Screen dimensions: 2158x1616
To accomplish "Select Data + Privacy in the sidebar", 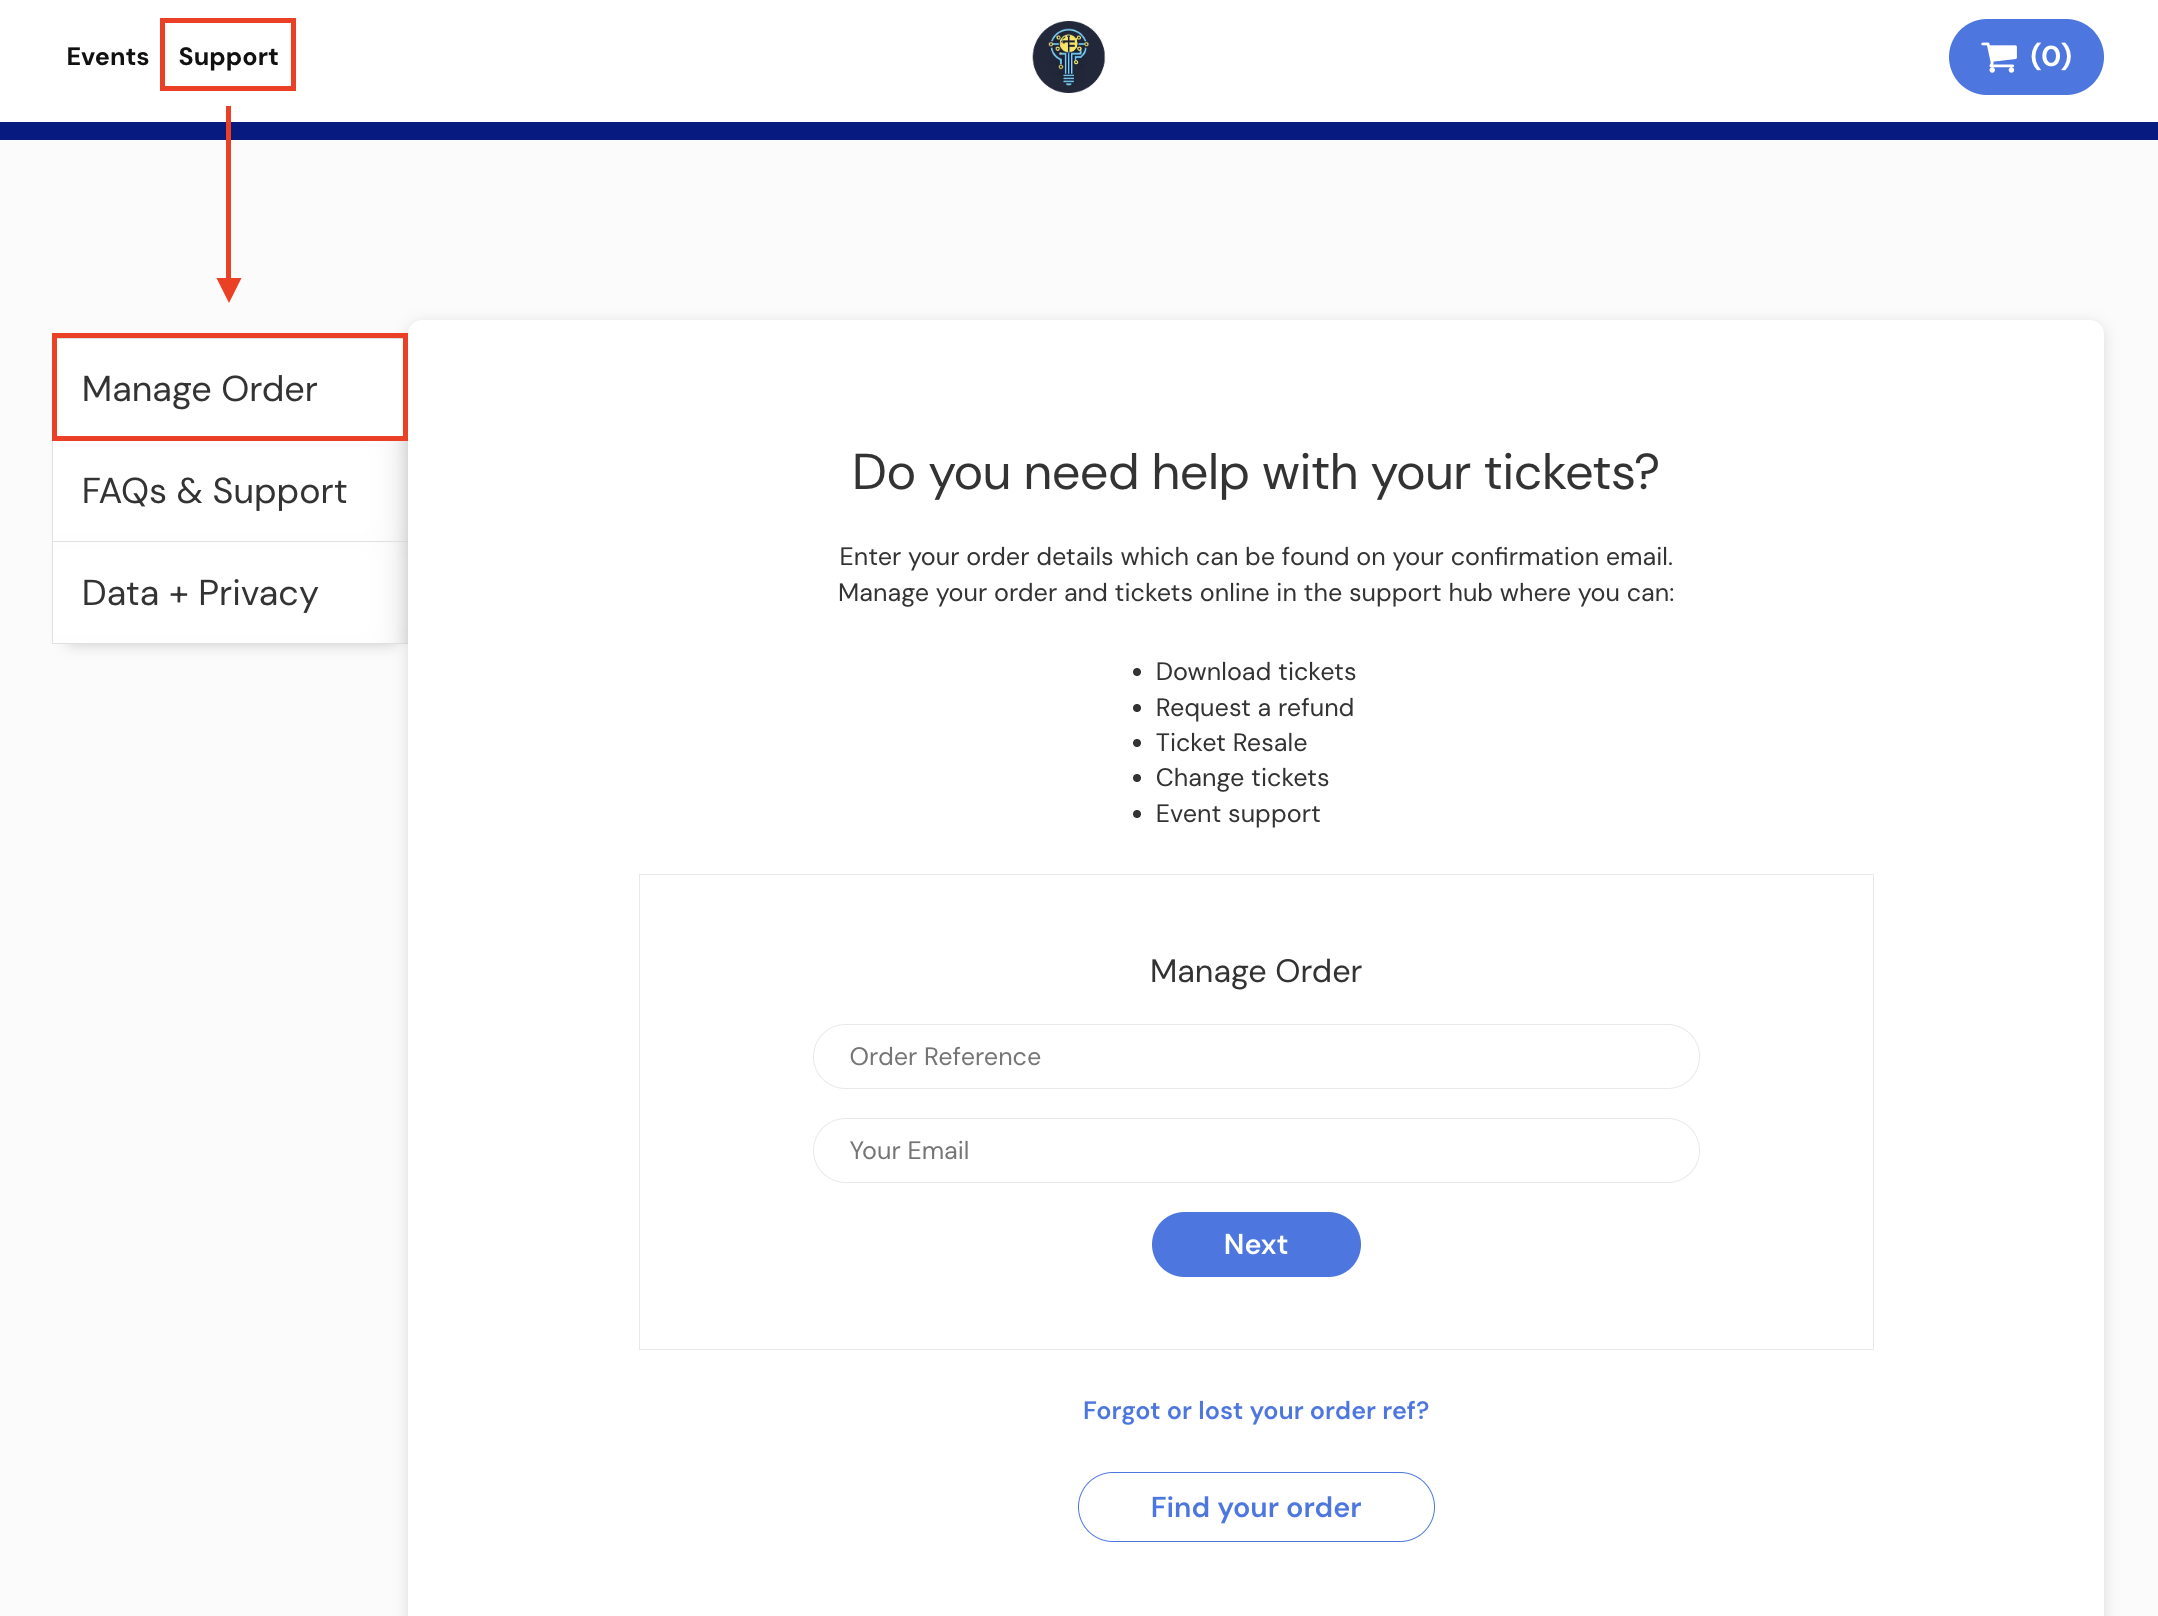I will [230, 593].
